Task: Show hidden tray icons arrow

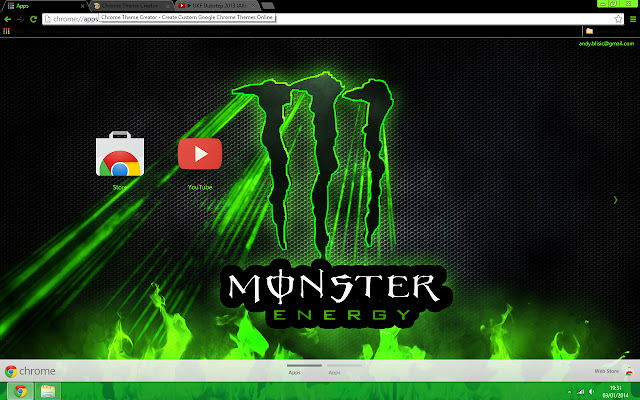Action: click(569, 392)
